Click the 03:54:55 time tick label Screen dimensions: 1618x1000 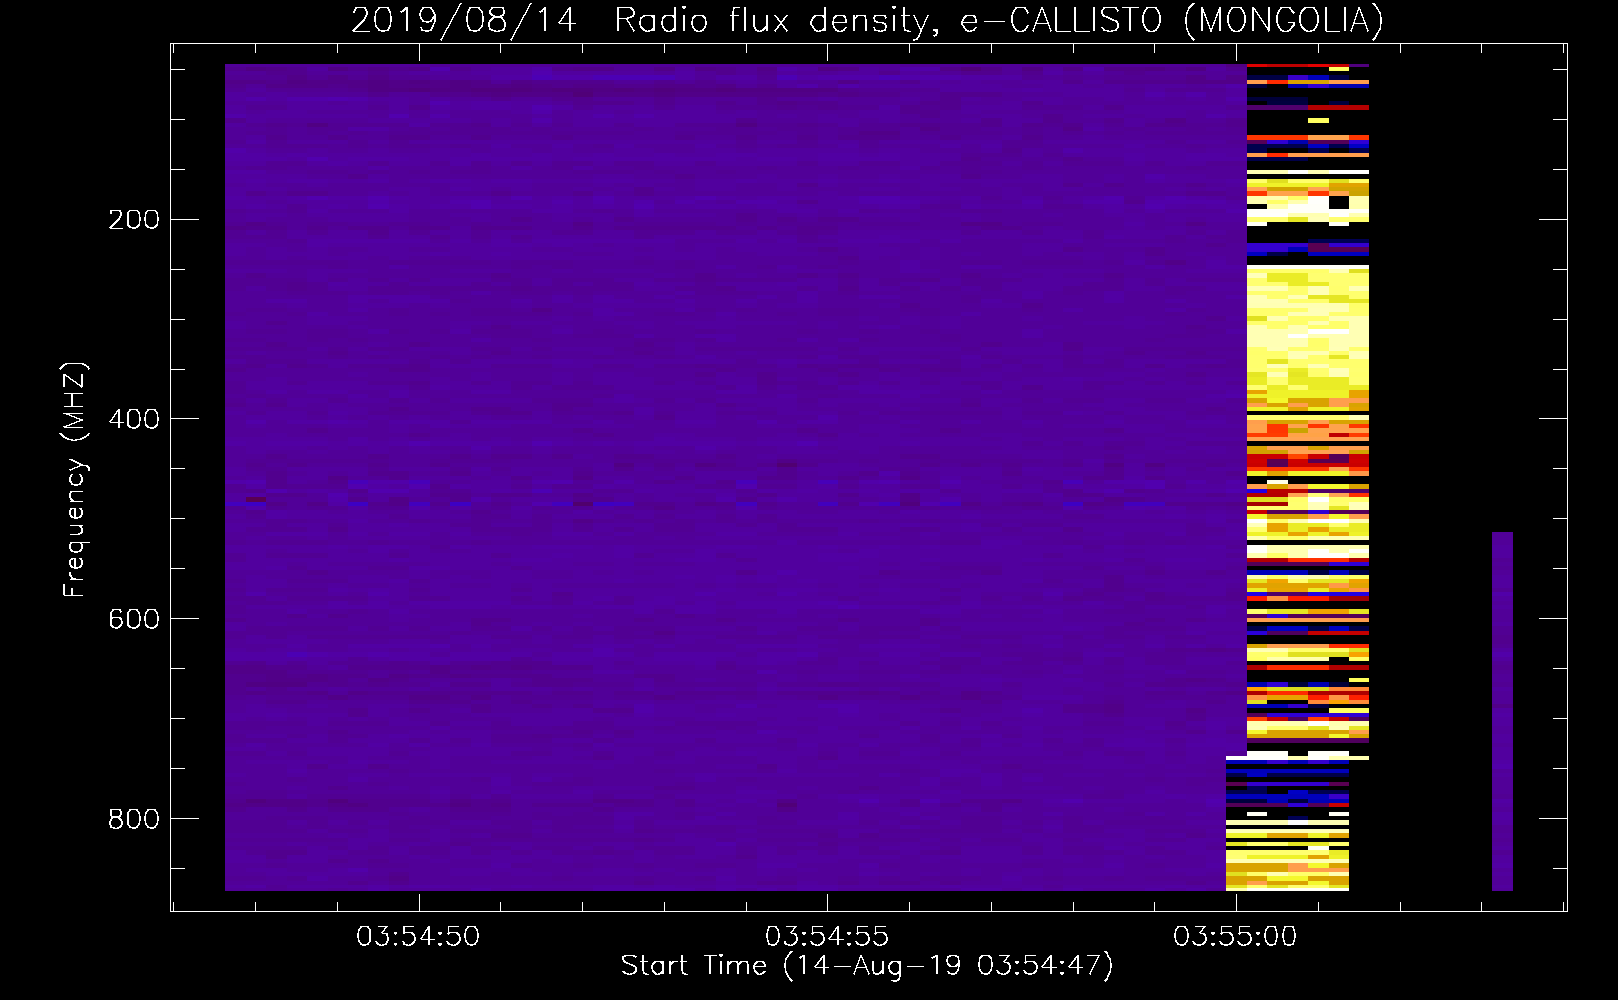pyautogui.click(x=827, y=937)
